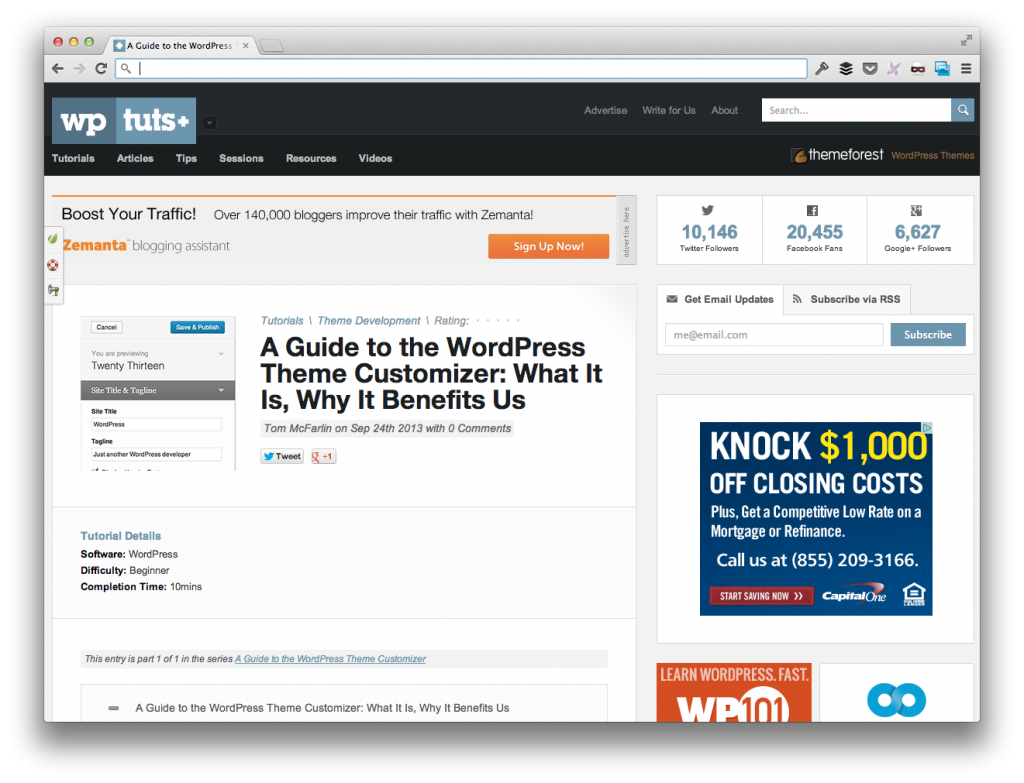Collapse the series list with minus icon
Screen dimensions: 1024x783
click(x=114, y=708)
